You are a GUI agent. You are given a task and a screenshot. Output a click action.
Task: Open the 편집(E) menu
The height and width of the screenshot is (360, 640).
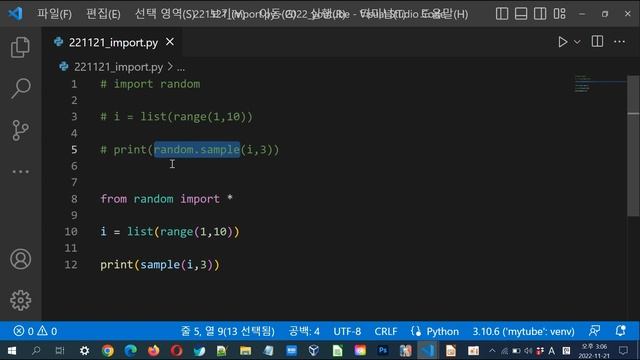tap(103, 14)
